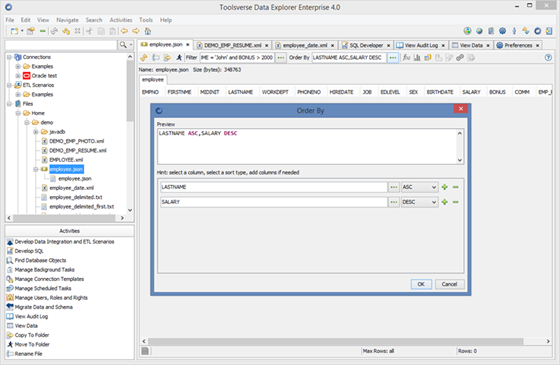Click the search magnifier icon in tree panel
Viewport: 560px width, 365px height.
pos(123,45)
